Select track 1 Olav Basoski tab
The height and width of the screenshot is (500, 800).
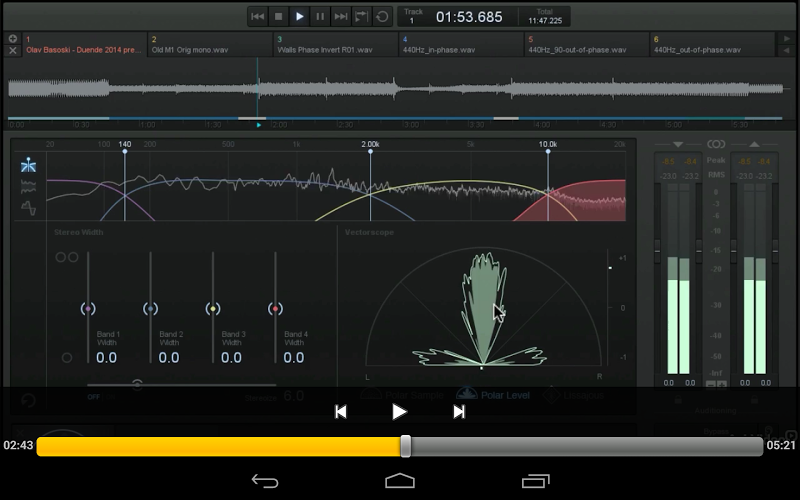tap(84, 44)
